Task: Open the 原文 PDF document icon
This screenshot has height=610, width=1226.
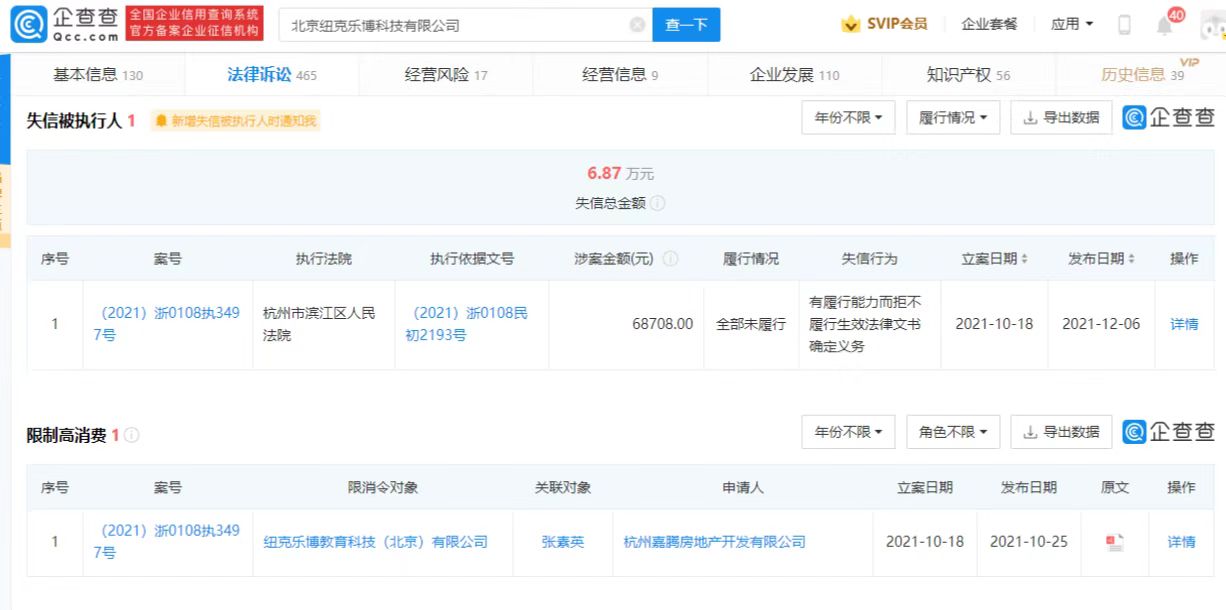Action: [x=1114, y=542]
